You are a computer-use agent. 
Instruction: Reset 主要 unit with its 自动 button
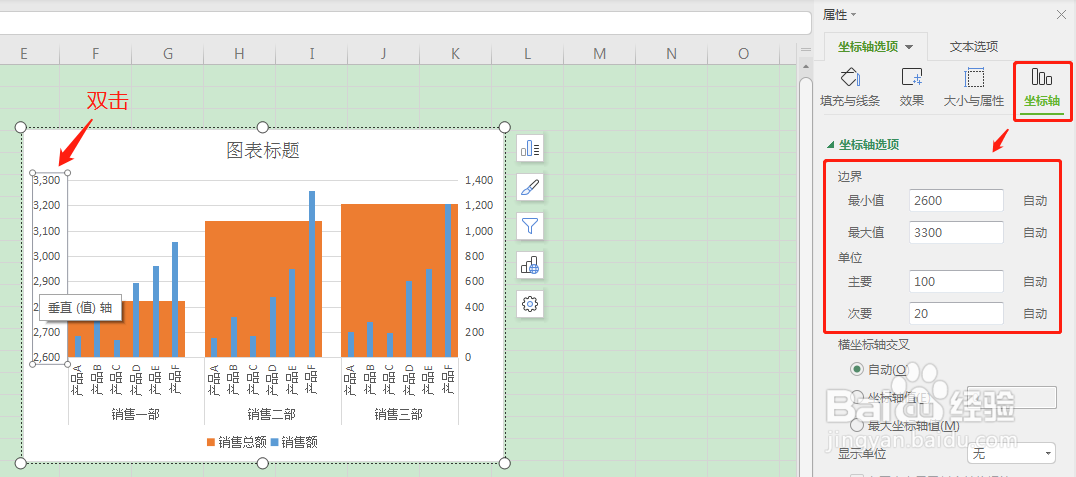pos(1036,281)
